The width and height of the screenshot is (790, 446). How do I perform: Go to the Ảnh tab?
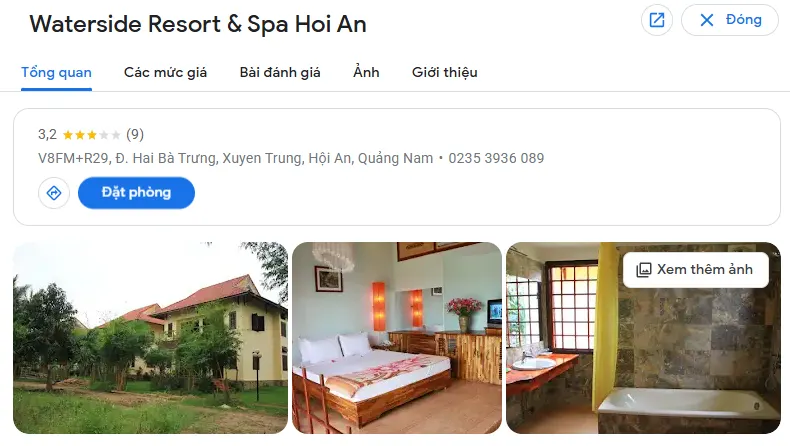pyautogui.click(x=366, y=73)
